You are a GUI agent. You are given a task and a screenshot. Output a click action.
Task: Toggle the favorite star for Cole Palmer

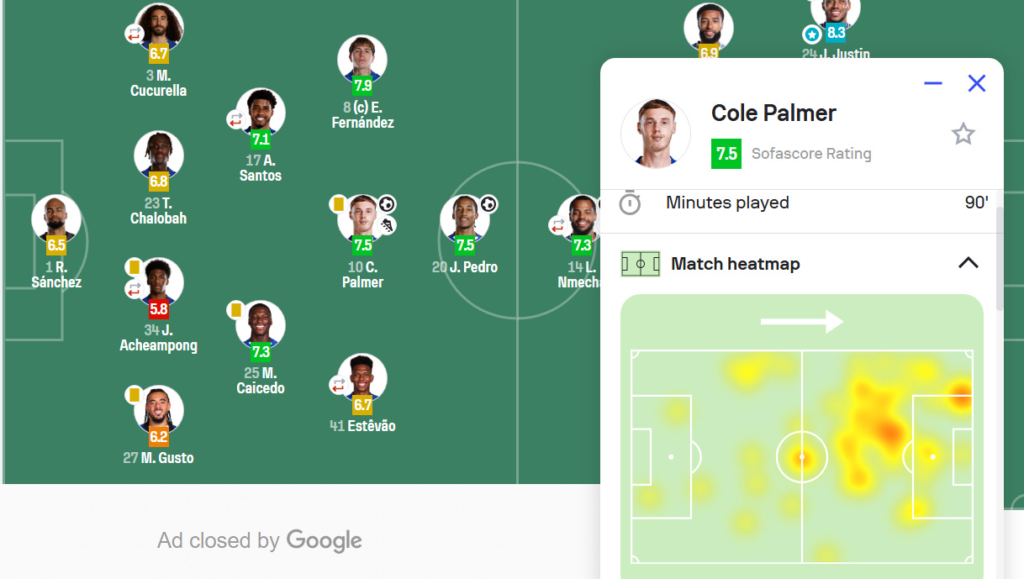[x=963, y=134]
